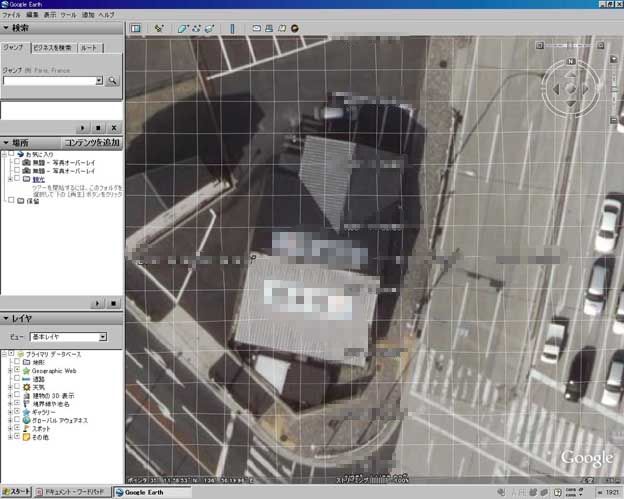Click the Google Earth title bar icon

pyautogui.click(x=4, y=4)
